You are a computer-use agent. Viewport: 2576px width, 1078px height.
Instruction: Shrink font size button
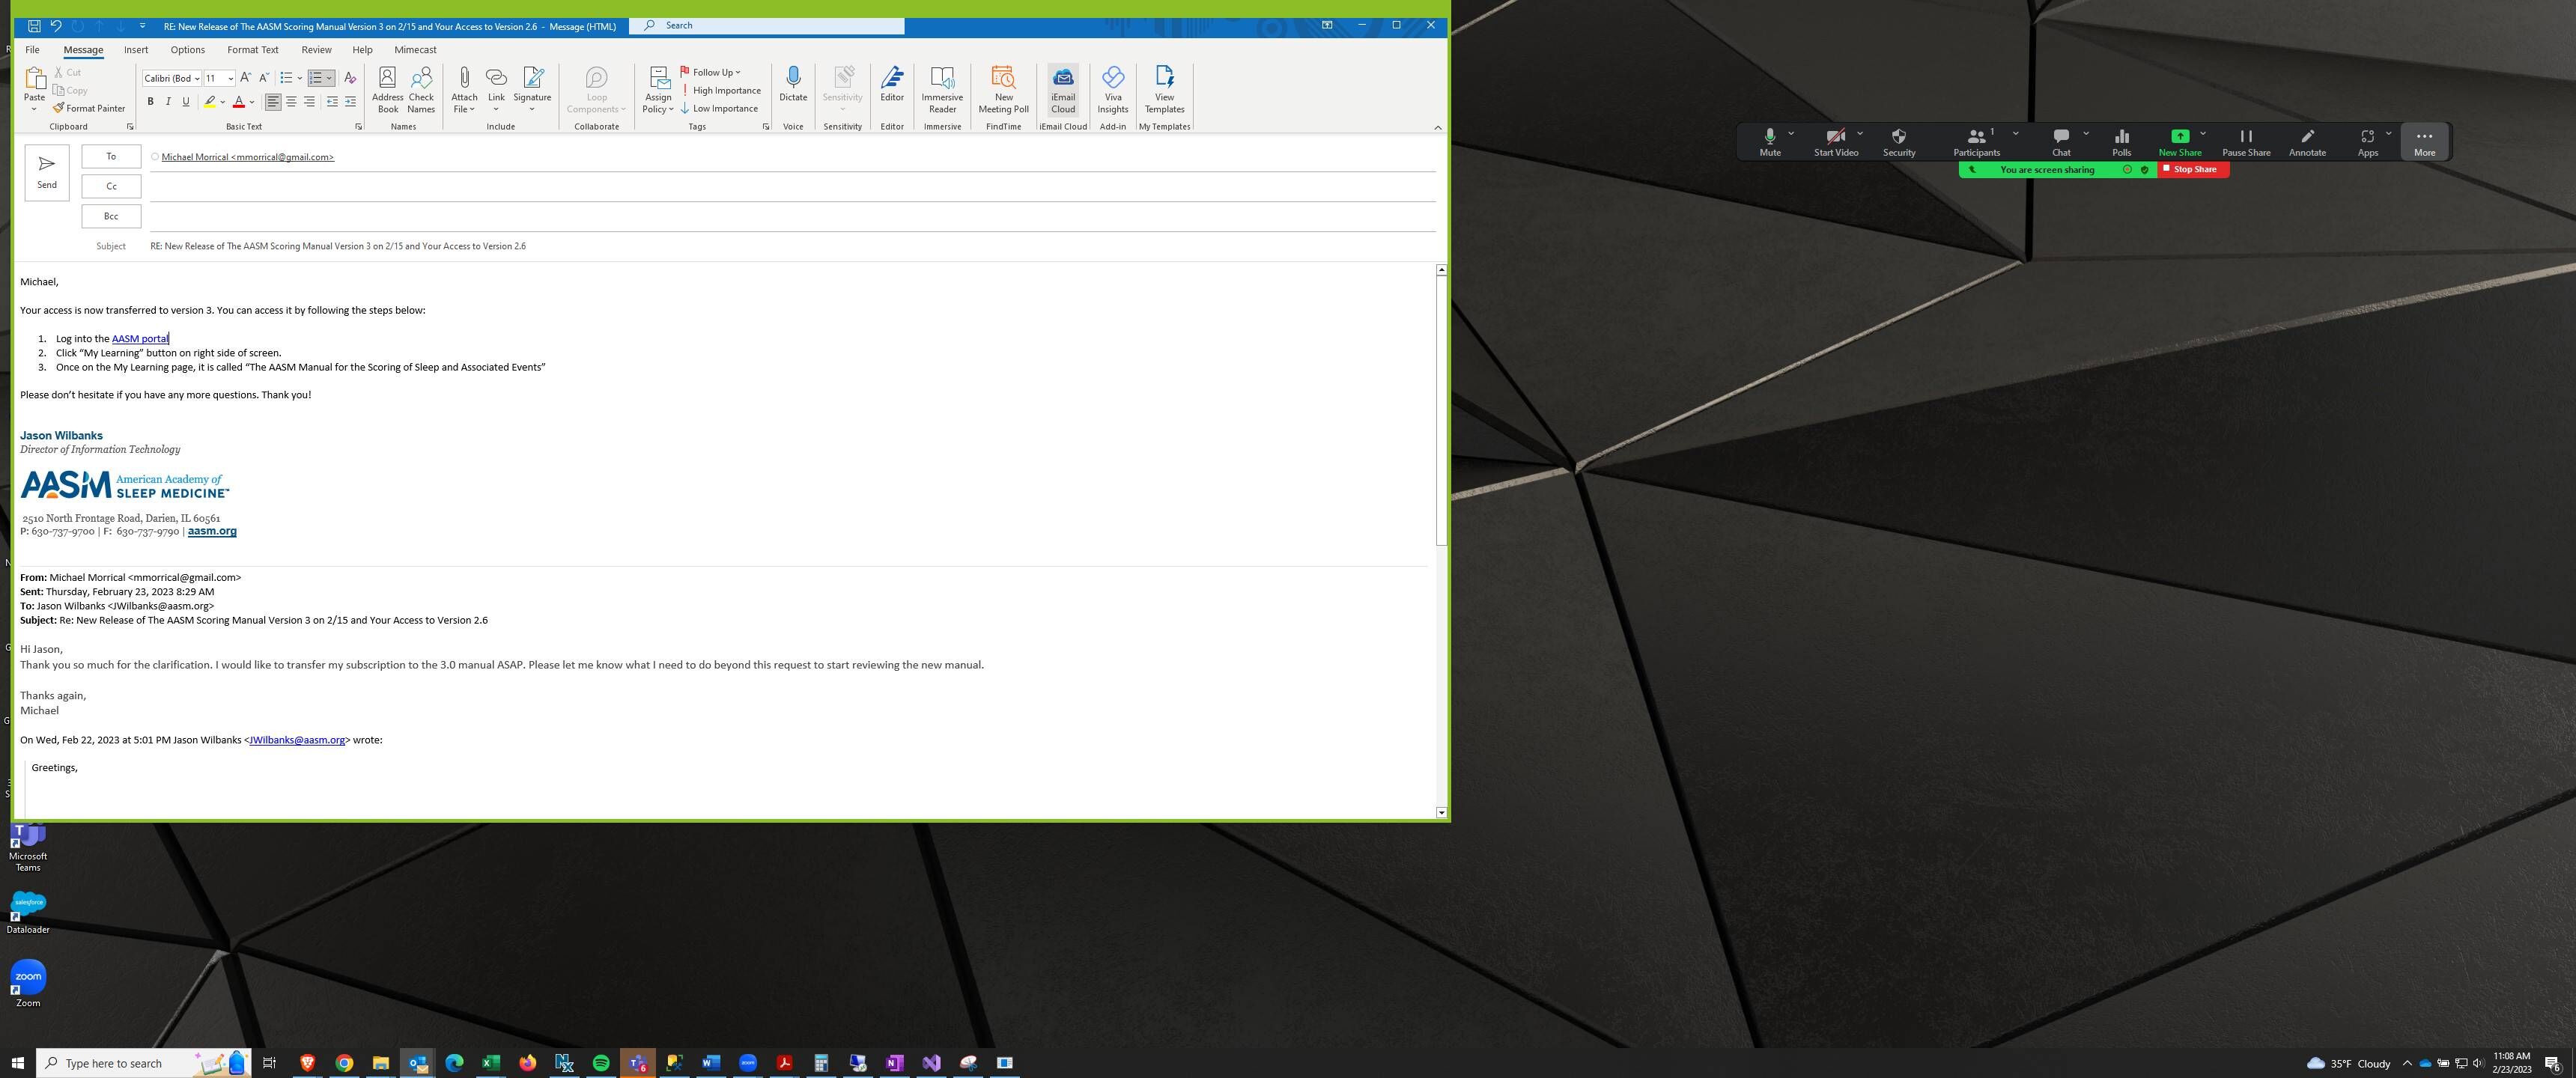264,78
